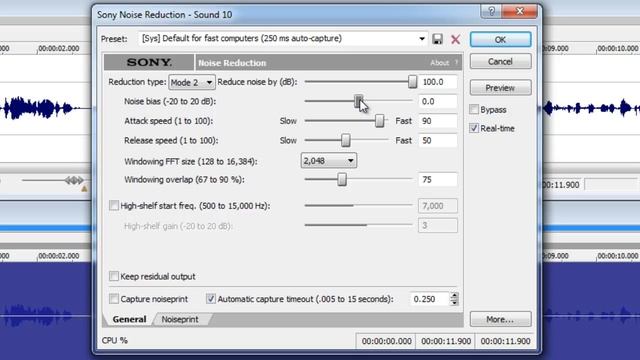Click the selection start time 00:00:00.000
The image size is (640, 360).
tap(386, 341)
